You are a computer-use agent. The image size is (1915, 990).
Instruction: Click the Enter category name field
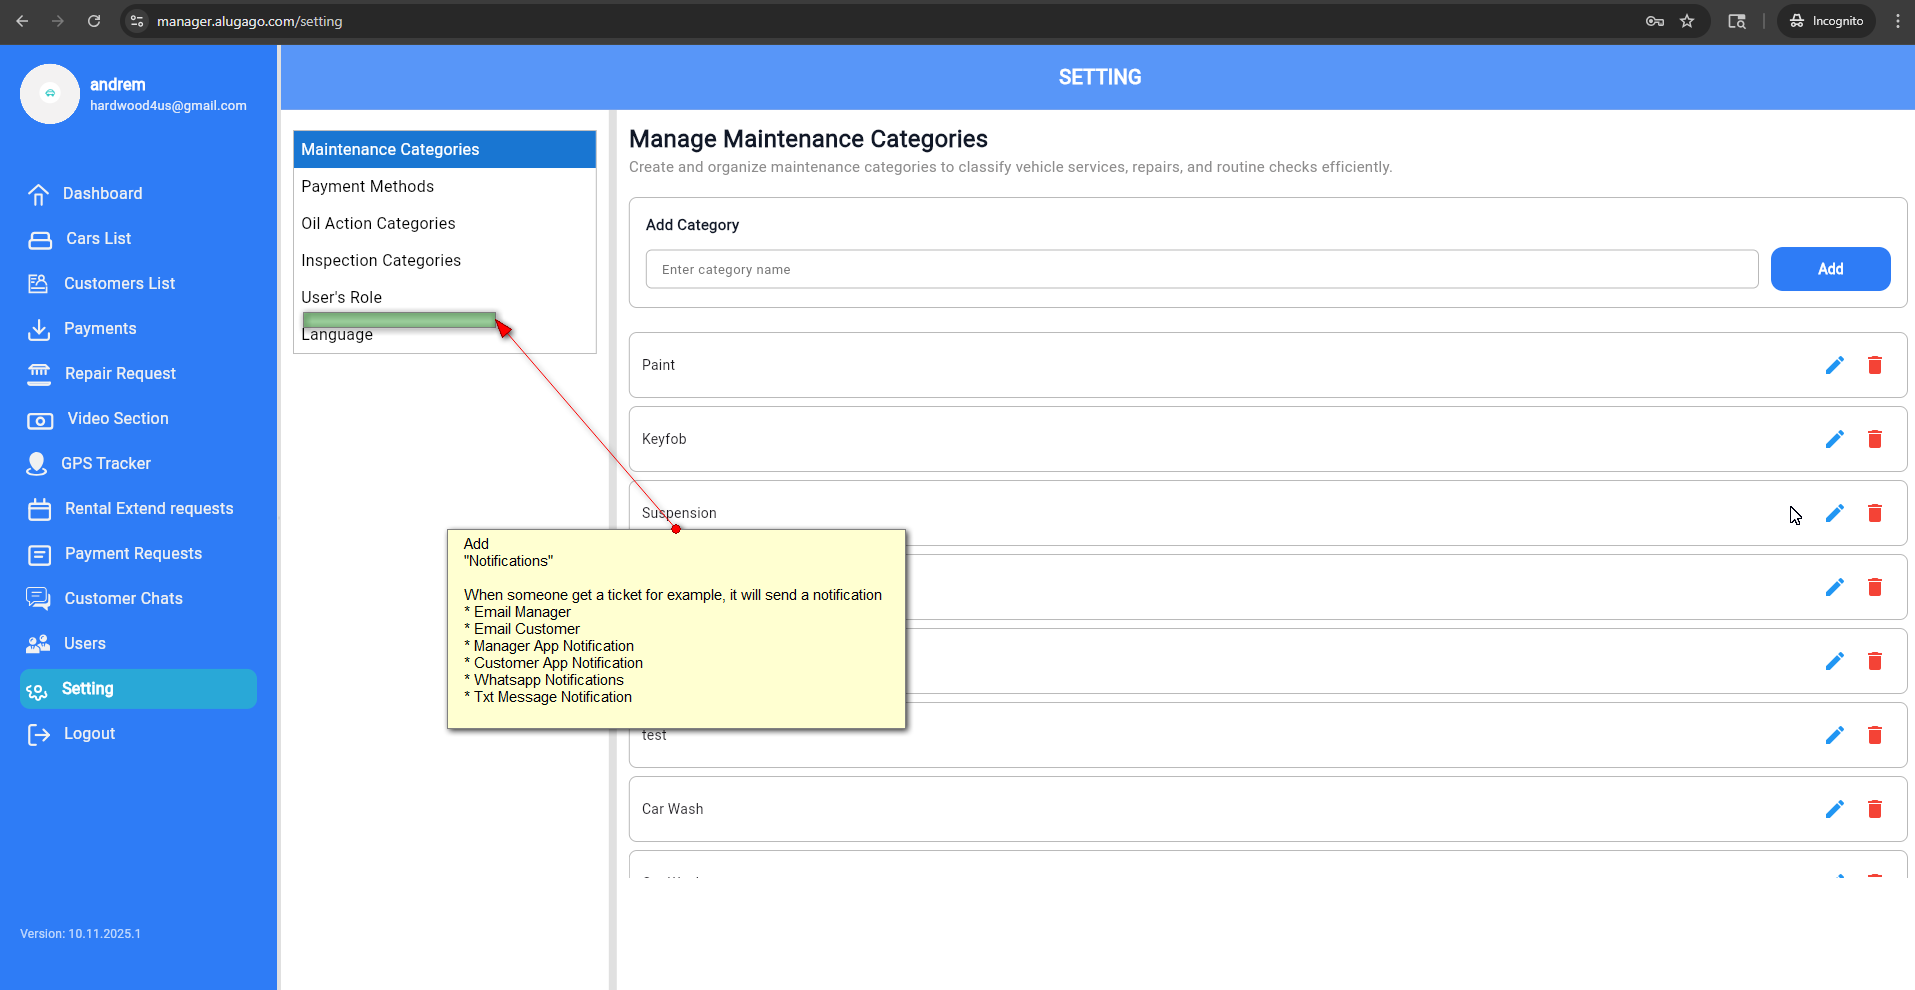point(1200,270)
